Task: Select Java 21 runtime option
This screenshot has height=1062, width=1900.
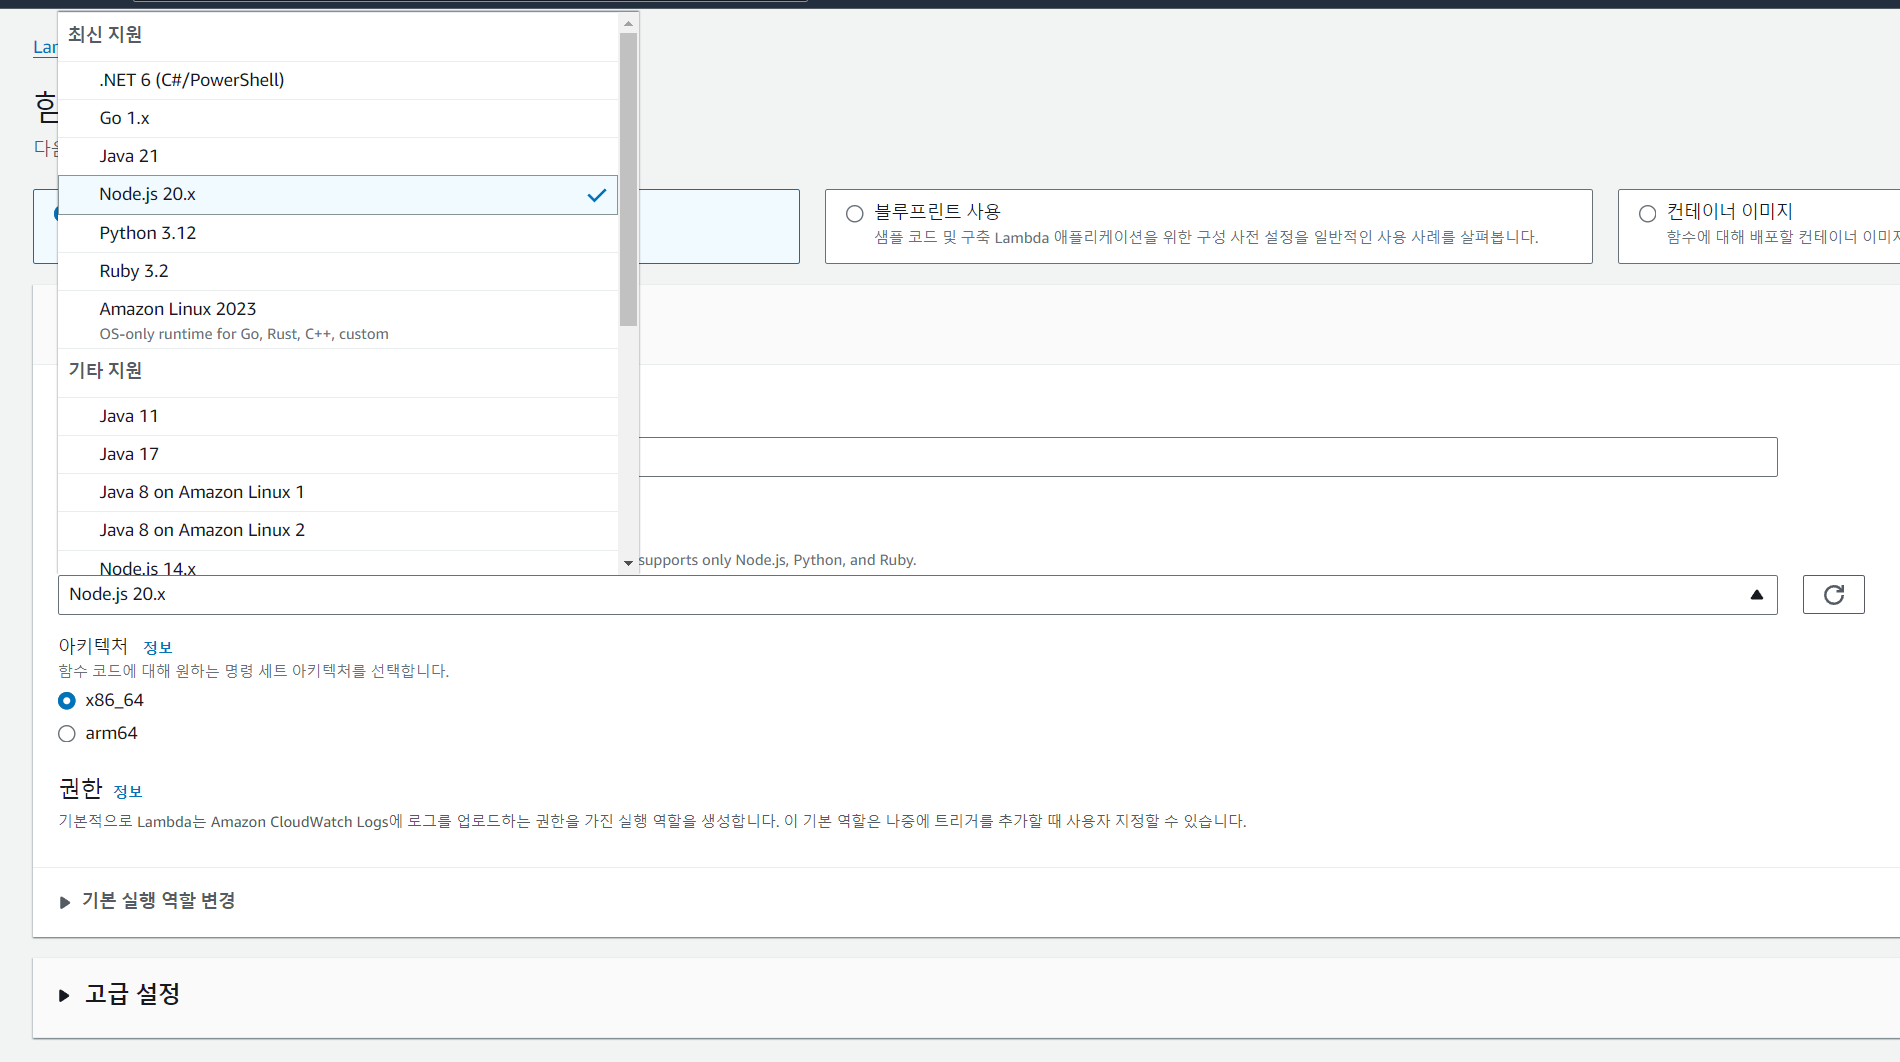Action: click(338, 156)
